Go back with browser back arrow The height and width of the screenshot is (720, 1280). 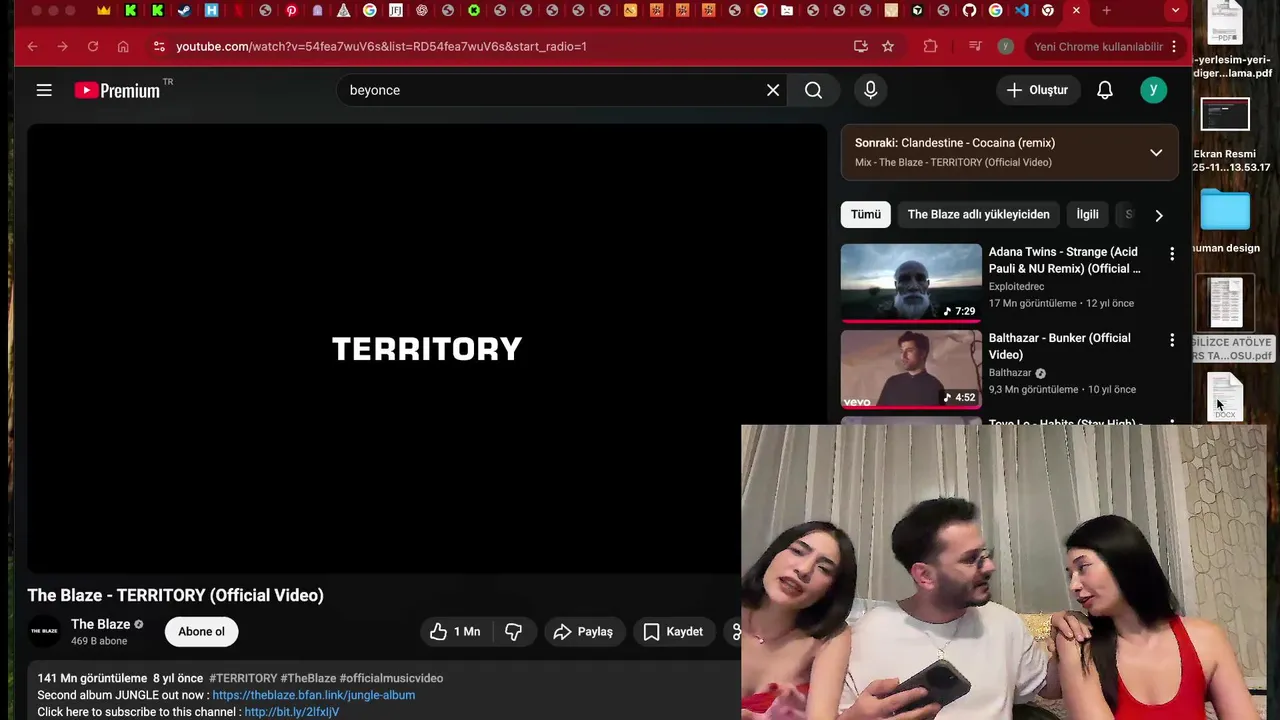tap(32, 46)
